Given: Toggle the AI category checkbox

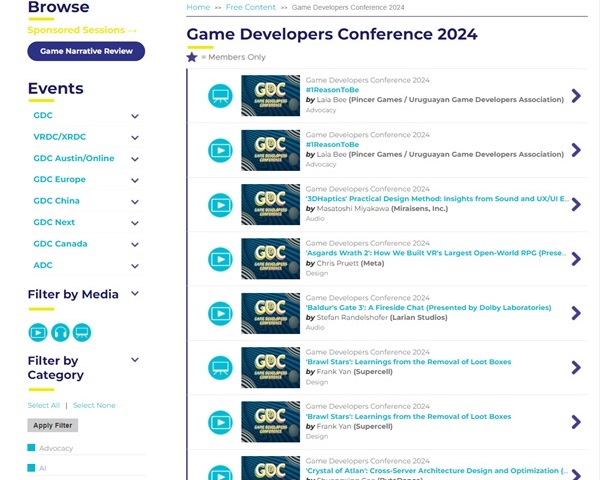Looking at the screenshot, I should click(31, 468).
